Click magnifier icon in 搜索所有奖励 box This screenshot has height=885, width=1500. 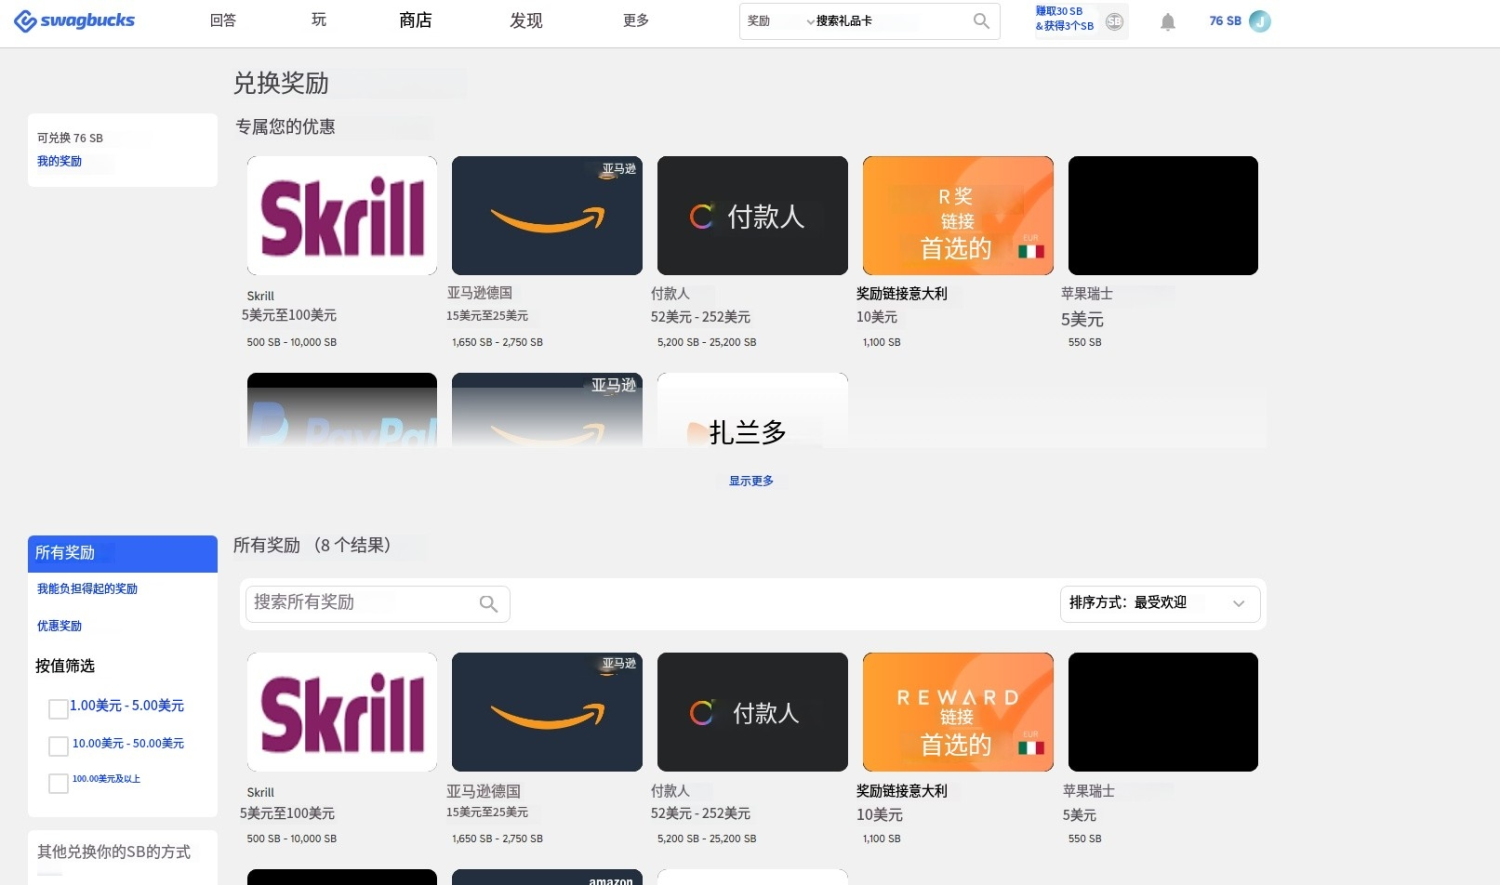(x=488, y=604)
